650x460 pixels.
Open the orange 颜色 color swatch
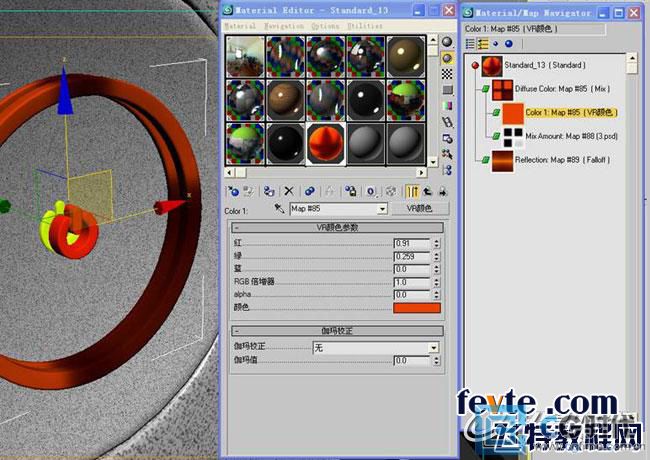click(417, 307)
